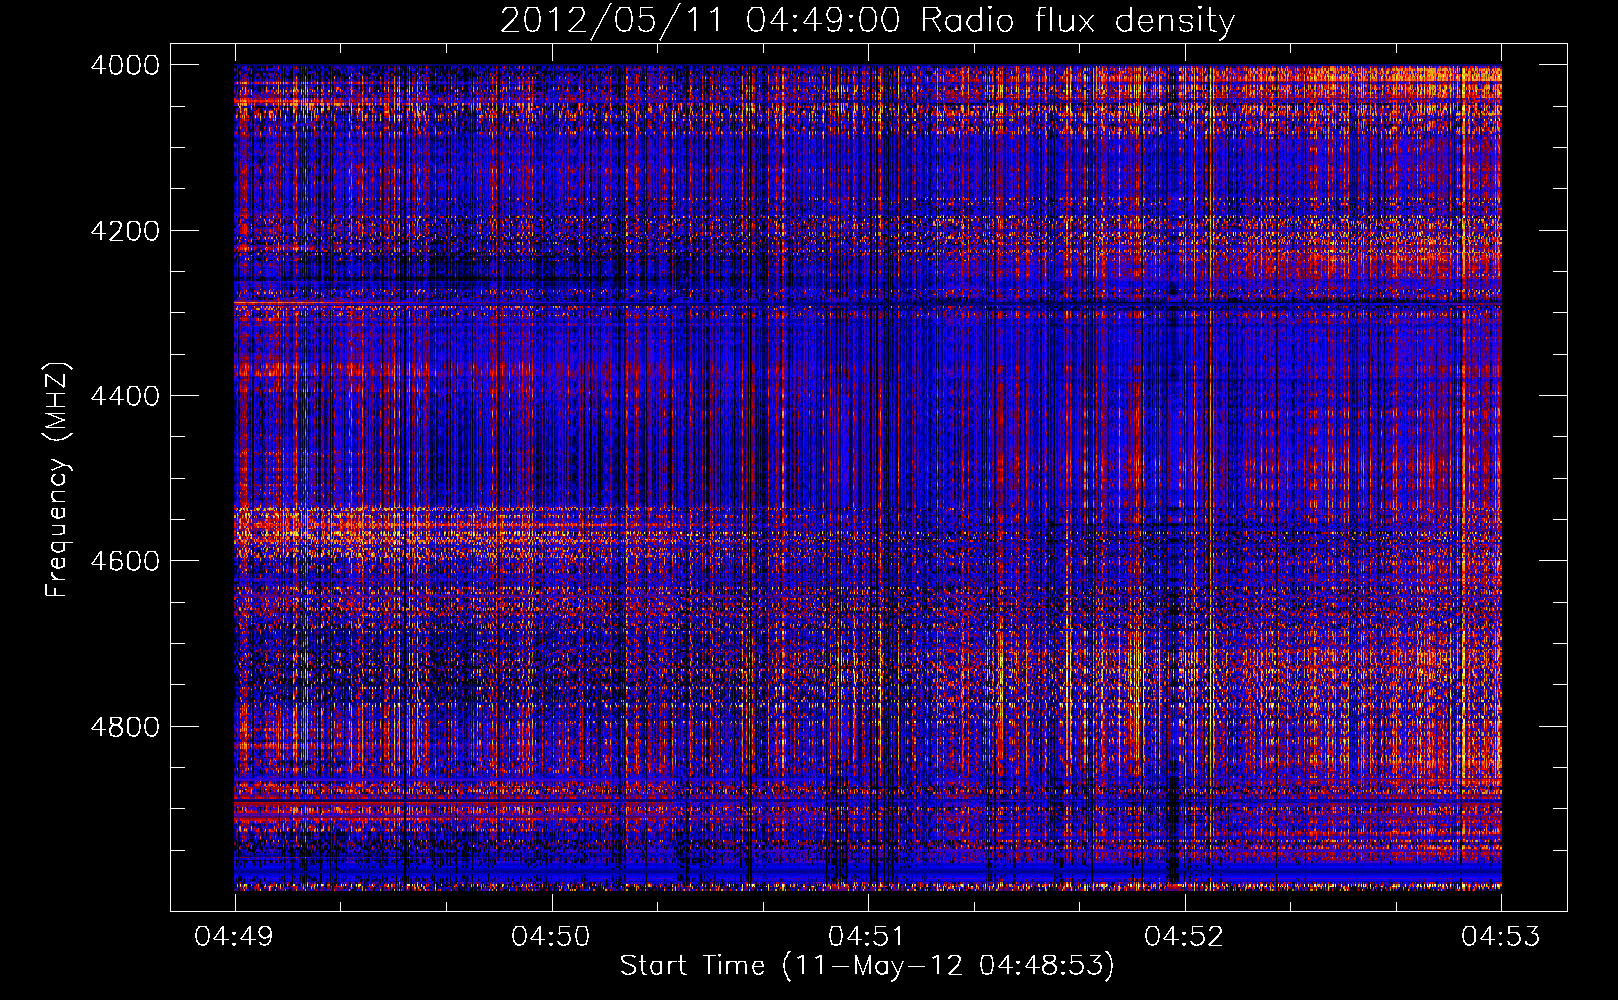Click the 4400 frequency tick label
This screenshot has height=1000, width=1618.
125,396
